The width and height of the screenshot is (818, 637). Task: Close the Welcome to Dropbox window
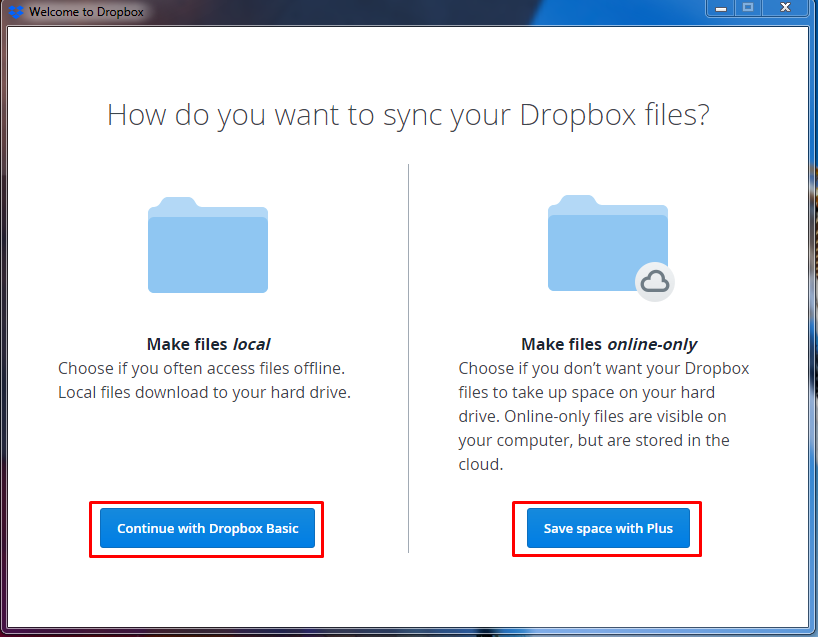tap(785, 8)
